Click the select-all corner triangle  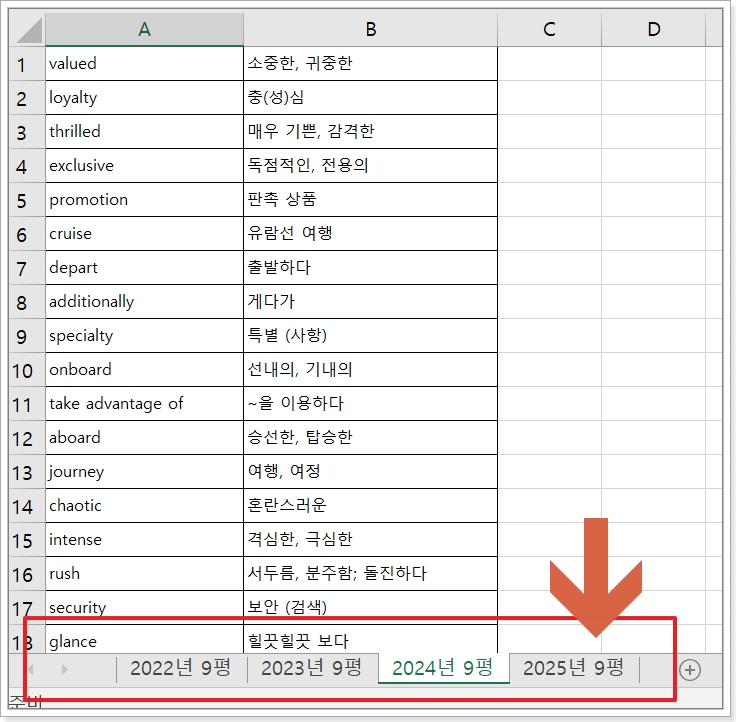pos(28,31)
